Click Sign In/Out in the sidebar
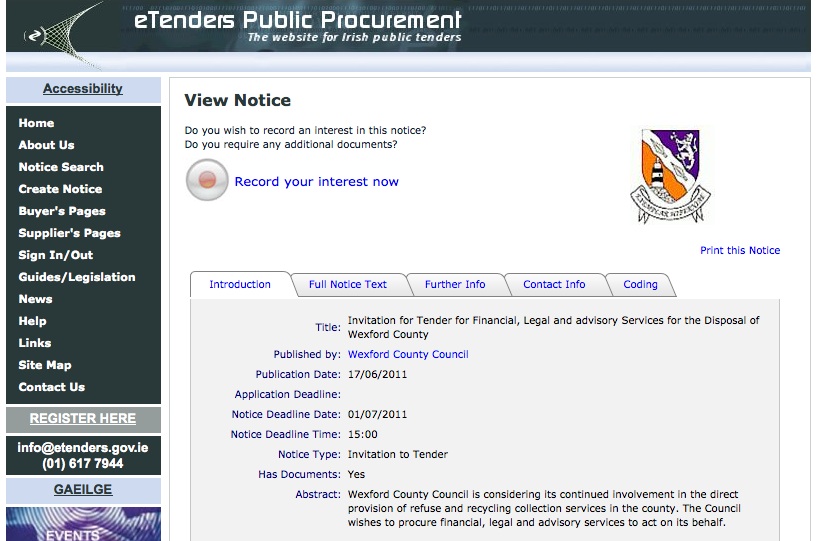 click(56, 255)
